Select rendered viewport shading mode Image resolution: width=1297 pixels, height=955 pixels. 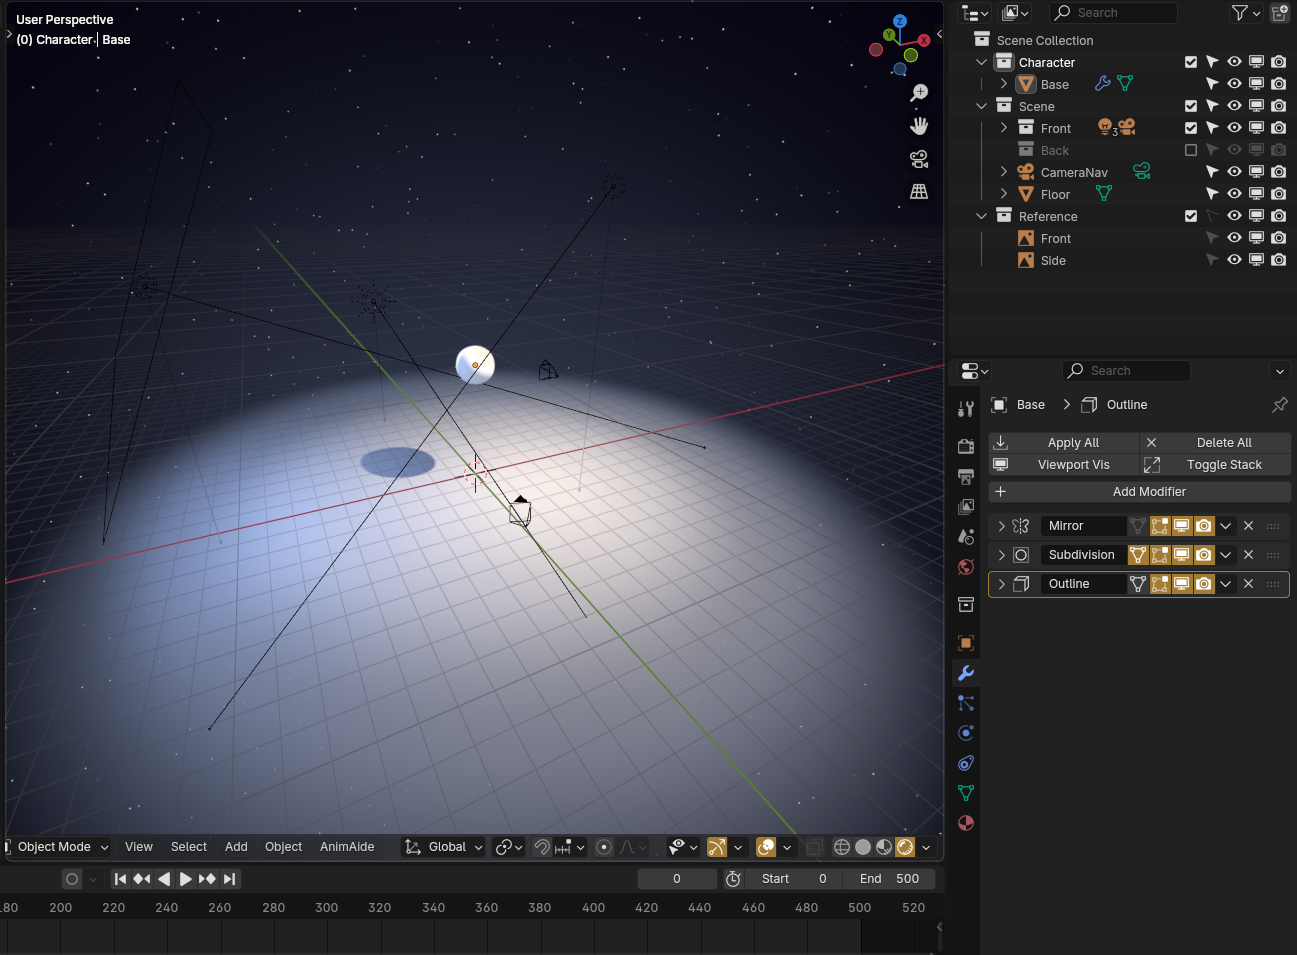905,847
